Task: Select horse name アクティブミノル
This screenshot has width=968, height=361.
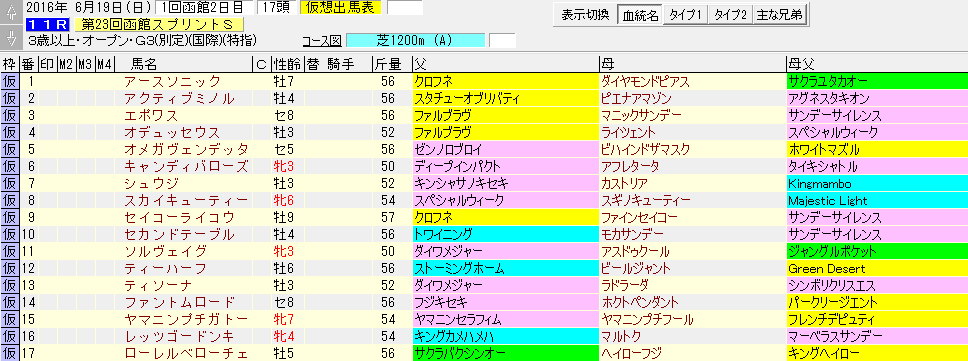Action: point(179,98)
